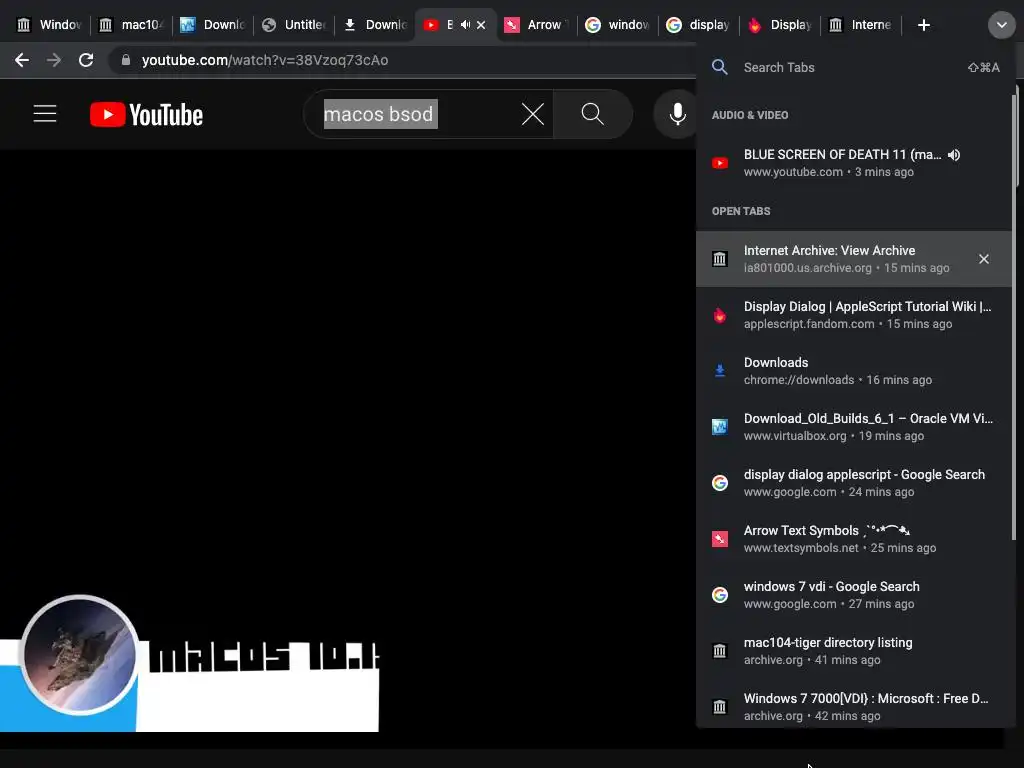Click red icon beside Arrow Text Symbols entry

coord(720,539)
